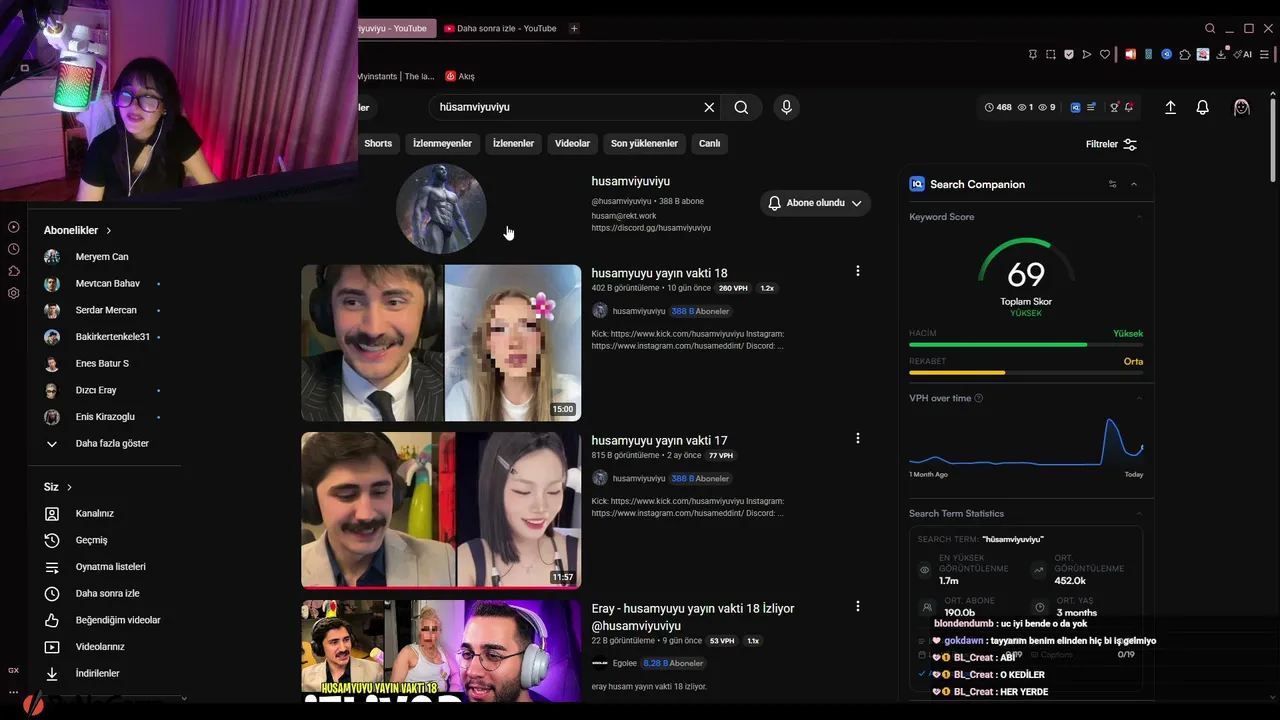This screenshot has height=720, width=1280.
Task: Open the account avatar menu
Action: pos(1242,107)
